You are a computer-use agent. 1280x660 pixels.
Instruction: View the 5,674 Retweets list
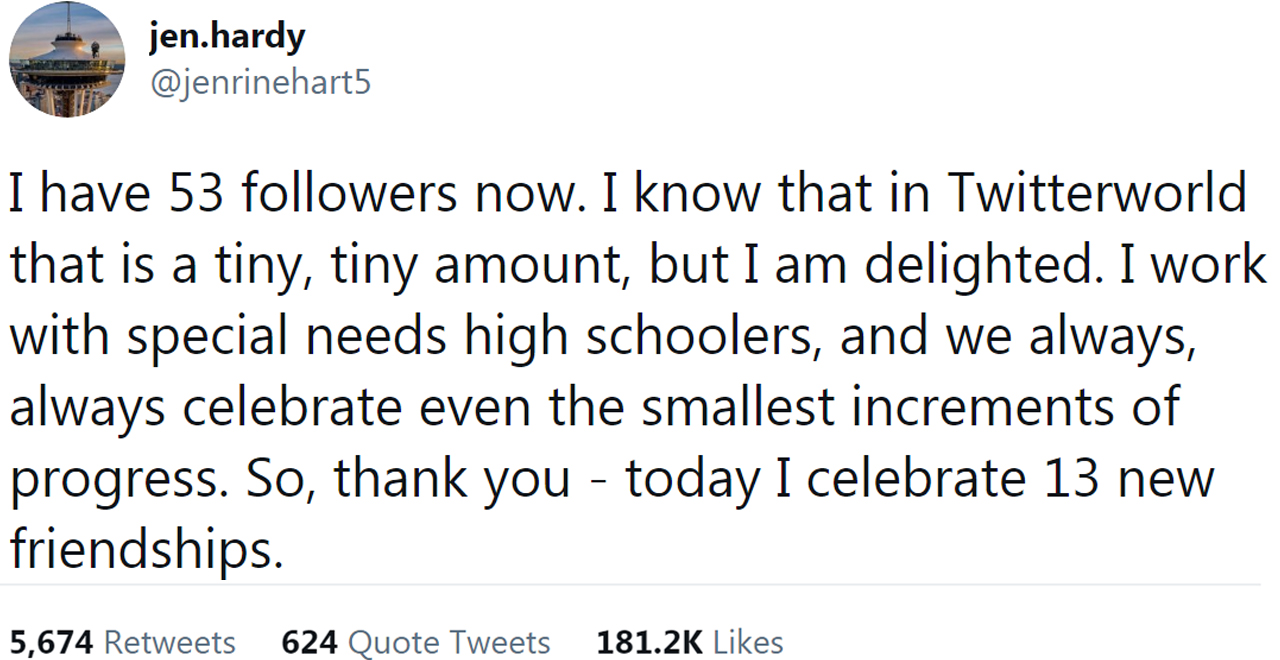coord(122,642)
